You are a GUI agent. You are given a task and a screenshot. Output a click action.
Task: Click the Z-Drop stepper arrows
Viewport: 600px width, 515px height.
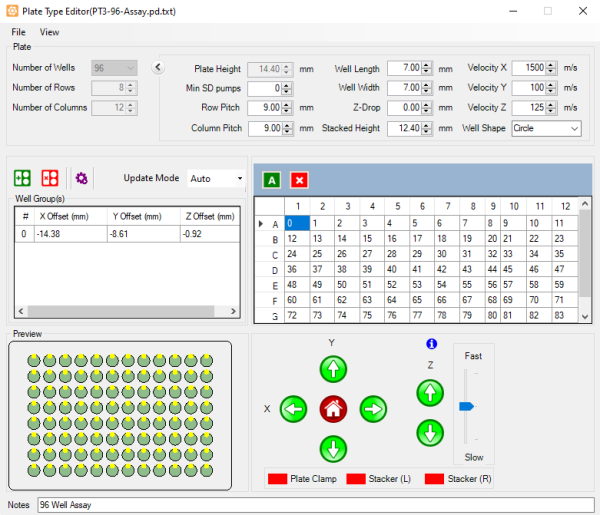tap(426, 108)
